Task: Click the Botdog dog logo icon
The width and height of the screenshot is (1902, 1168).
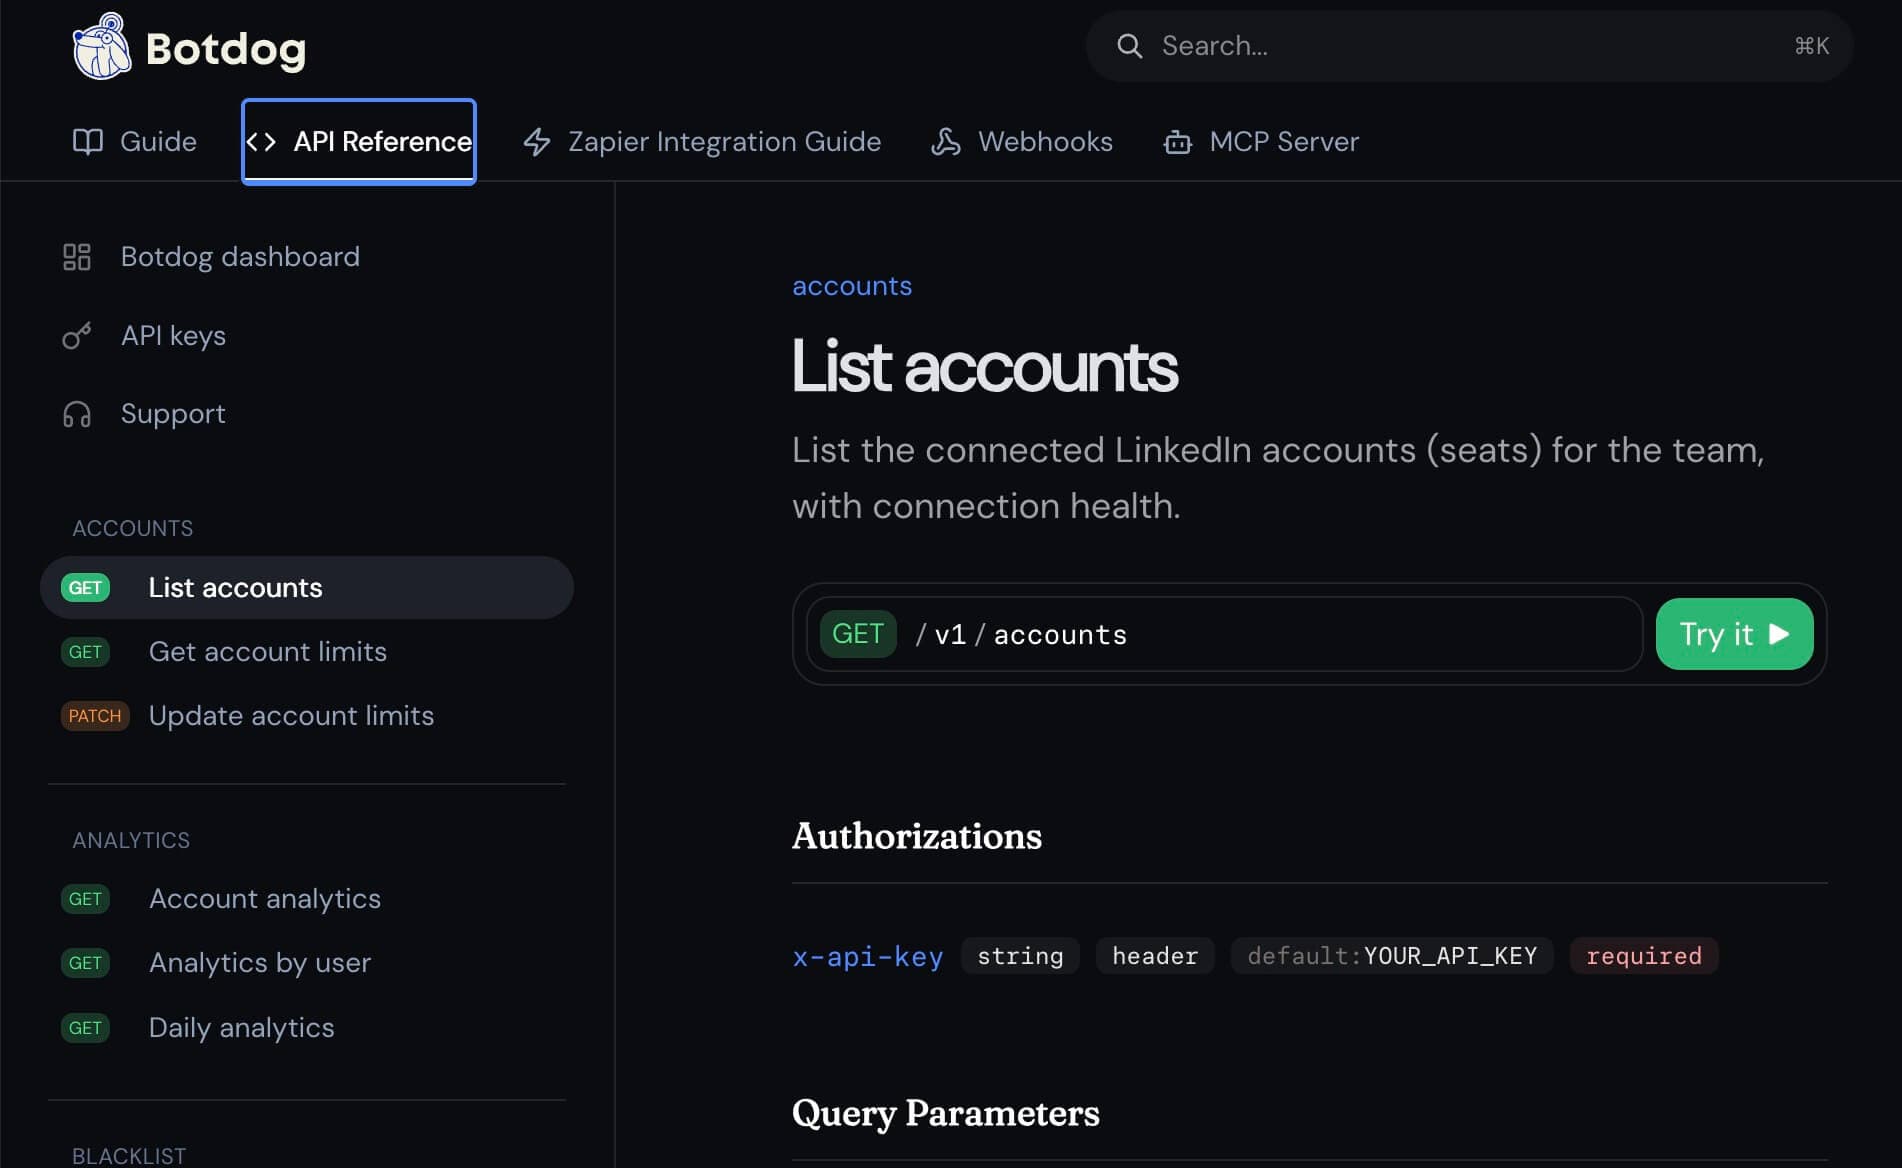Action: (x=101, y=46)
